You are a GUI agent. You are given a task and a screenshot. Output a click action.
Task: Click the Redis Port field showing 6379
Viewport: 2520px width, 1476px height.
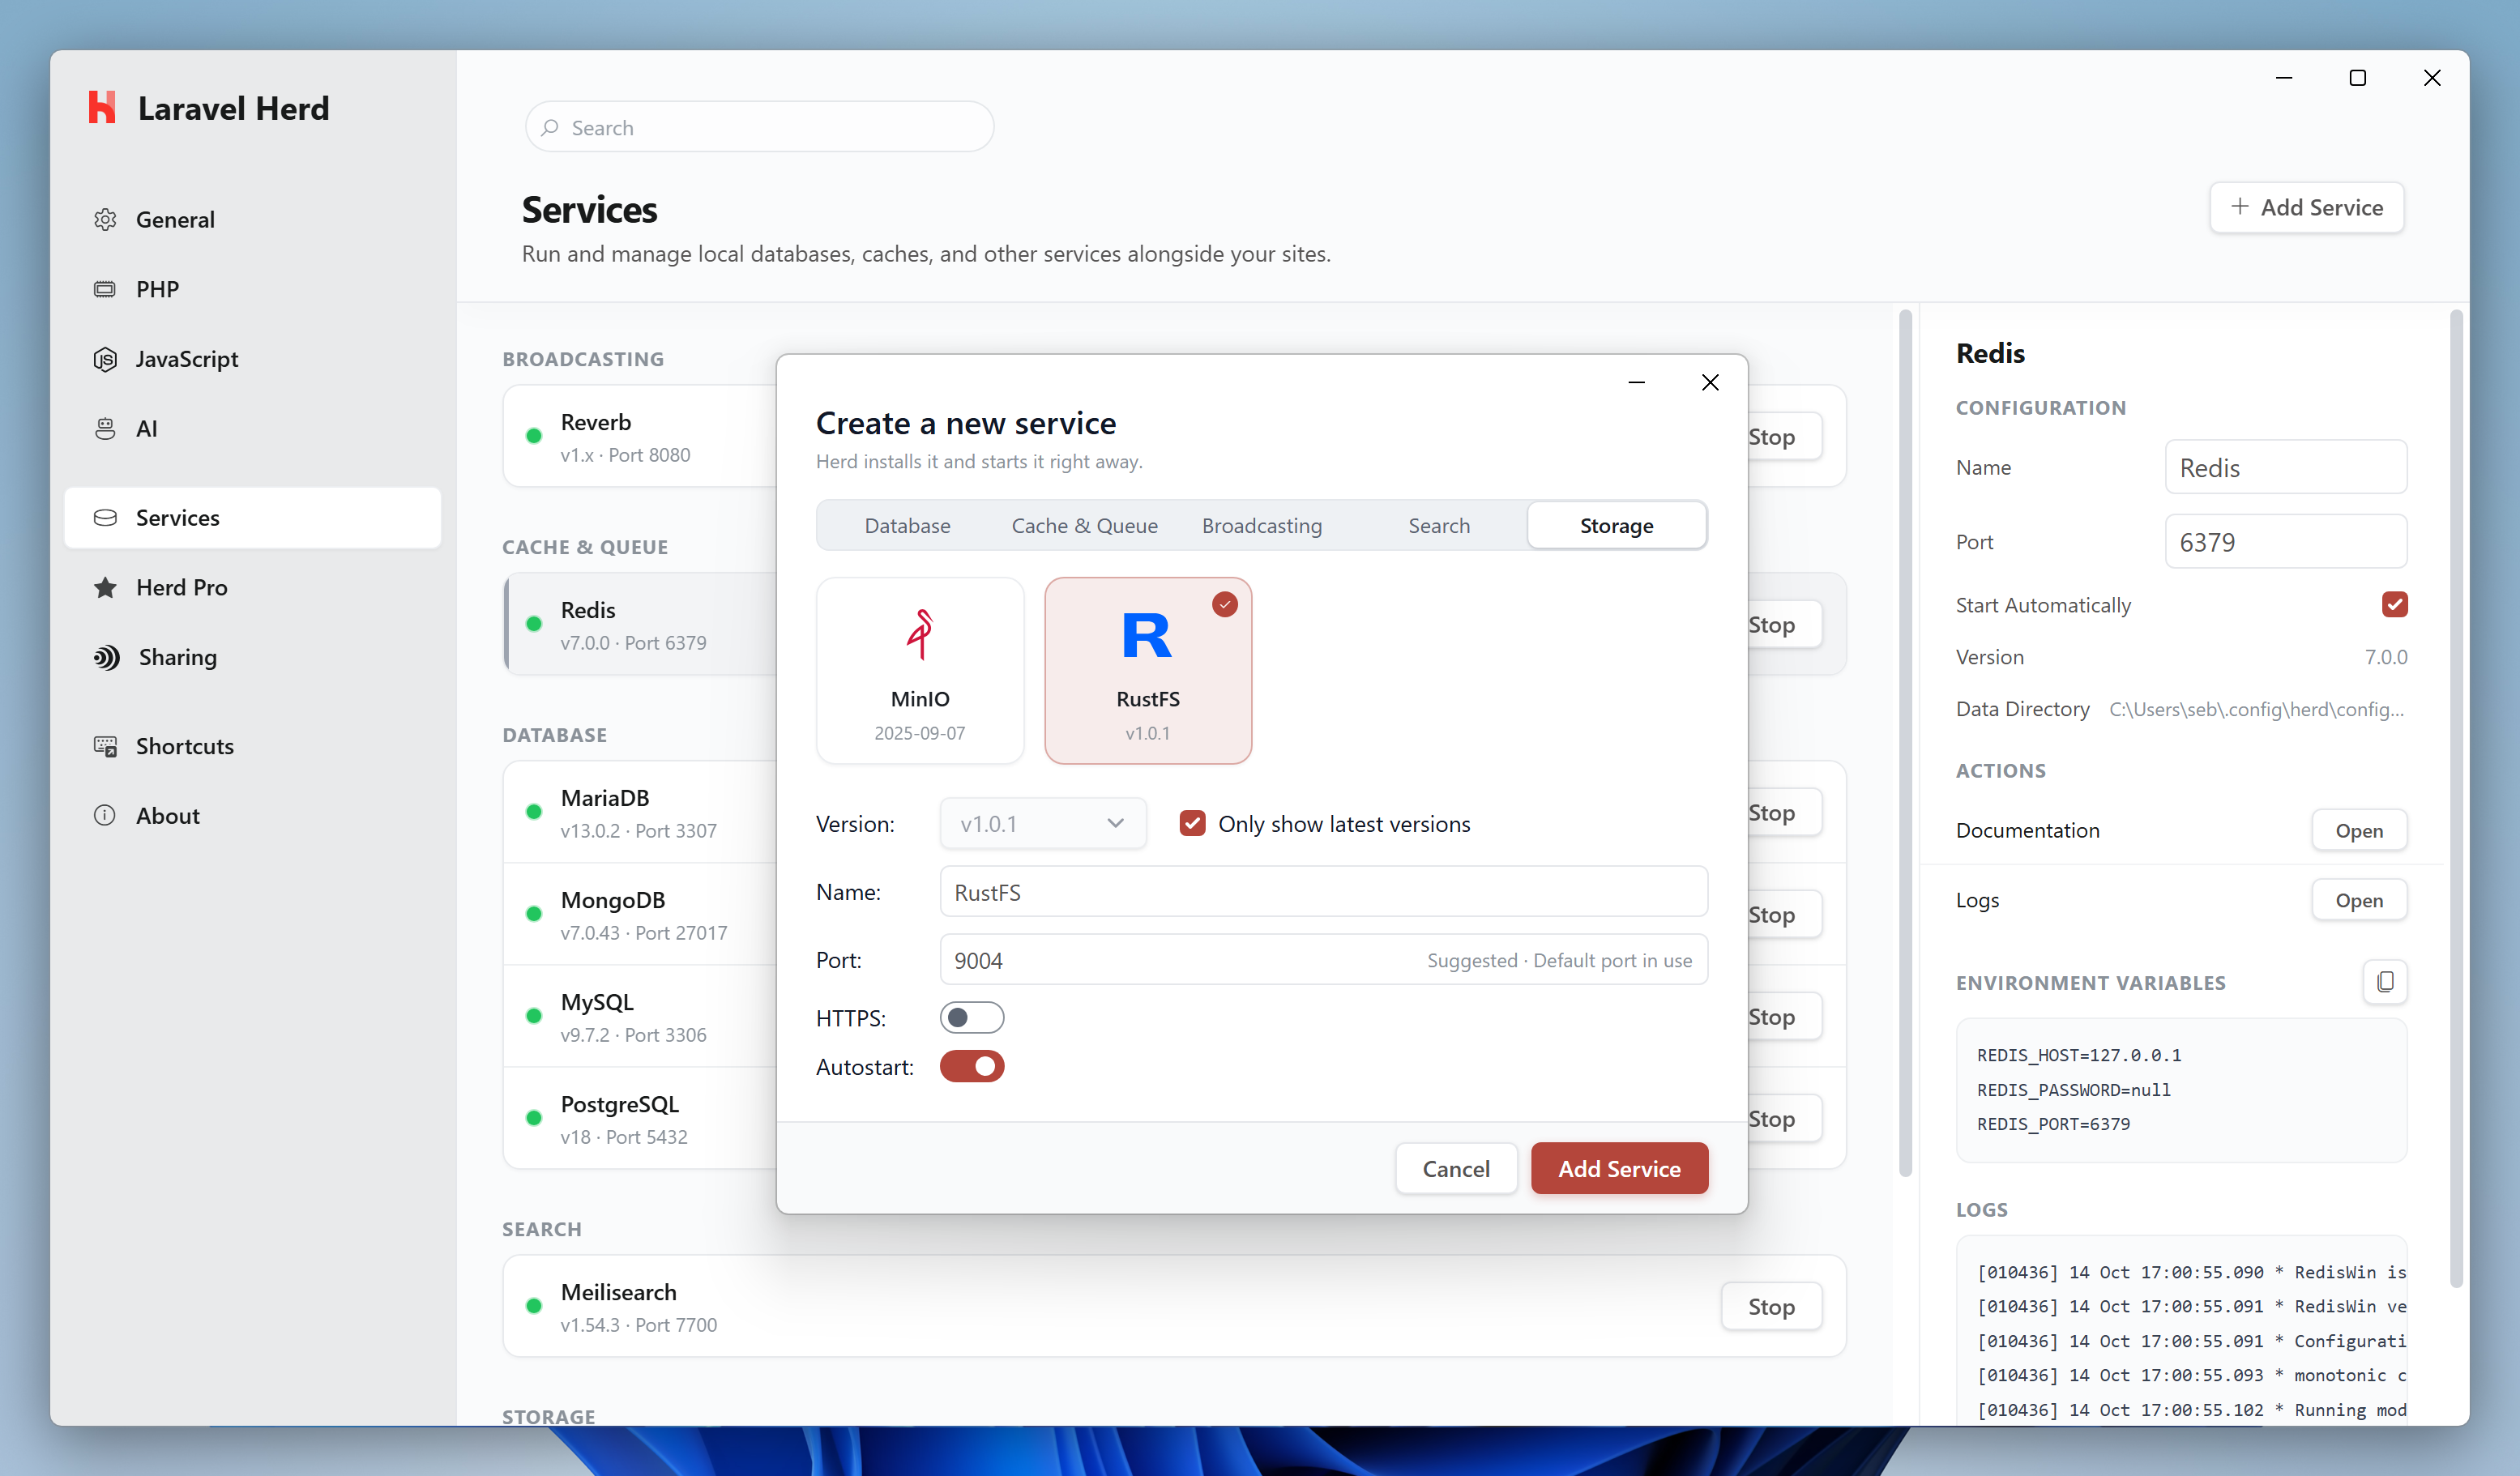[x=2285, y=541]
